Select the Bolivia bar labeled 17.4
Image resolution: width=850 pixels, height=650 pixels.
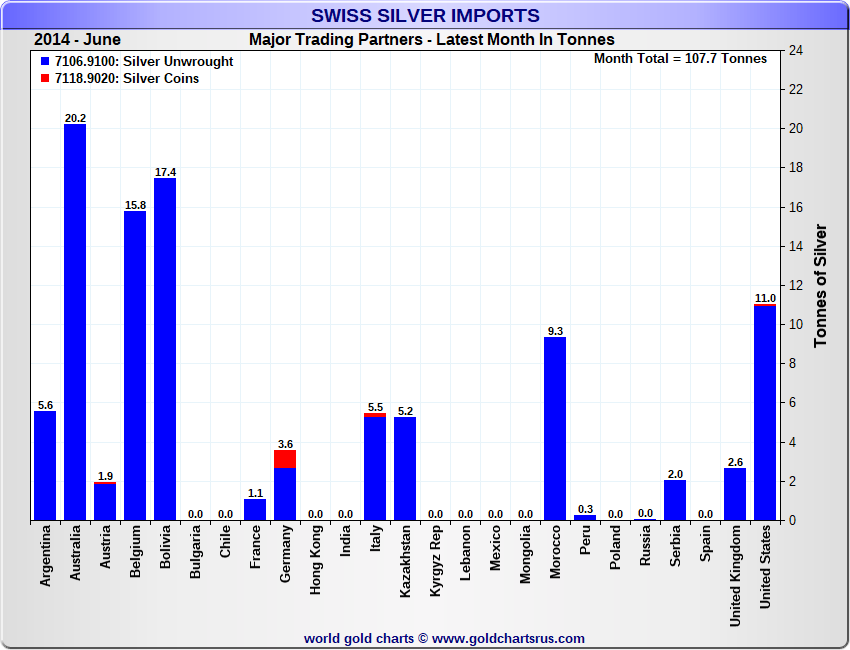(165, 350)
